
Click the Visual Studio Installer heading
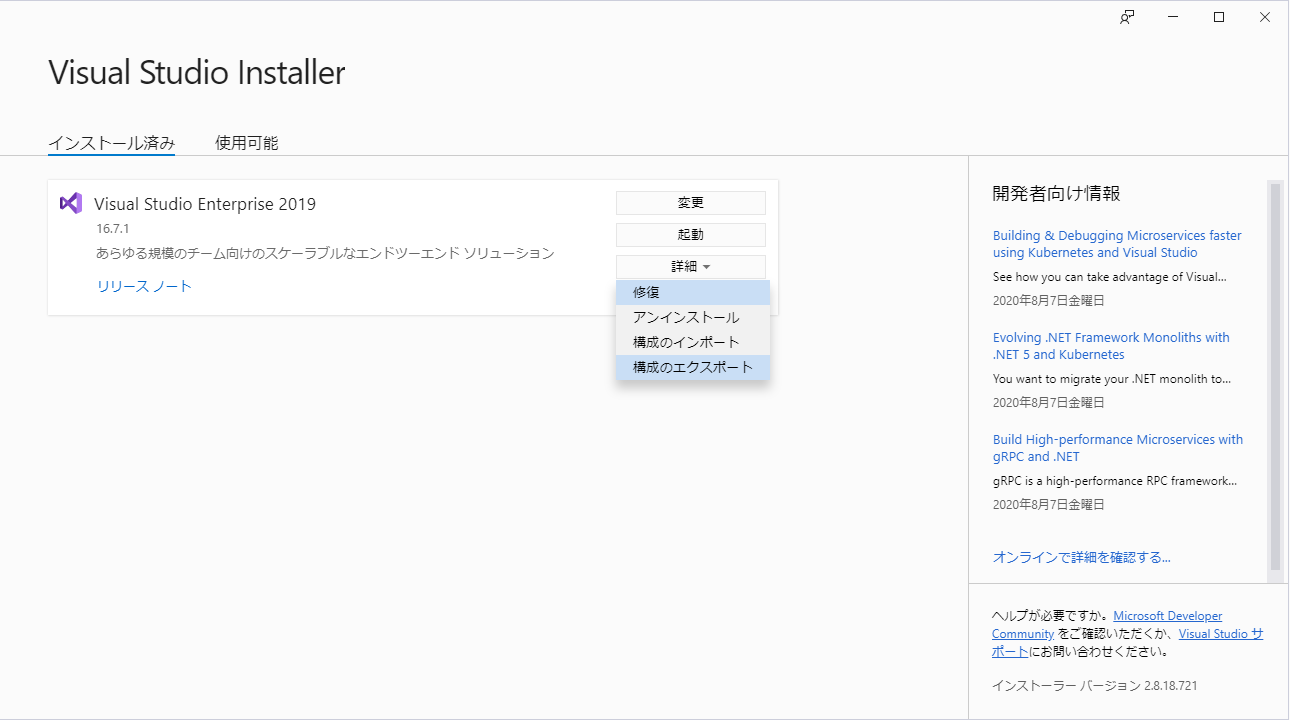tap(197, 73)
